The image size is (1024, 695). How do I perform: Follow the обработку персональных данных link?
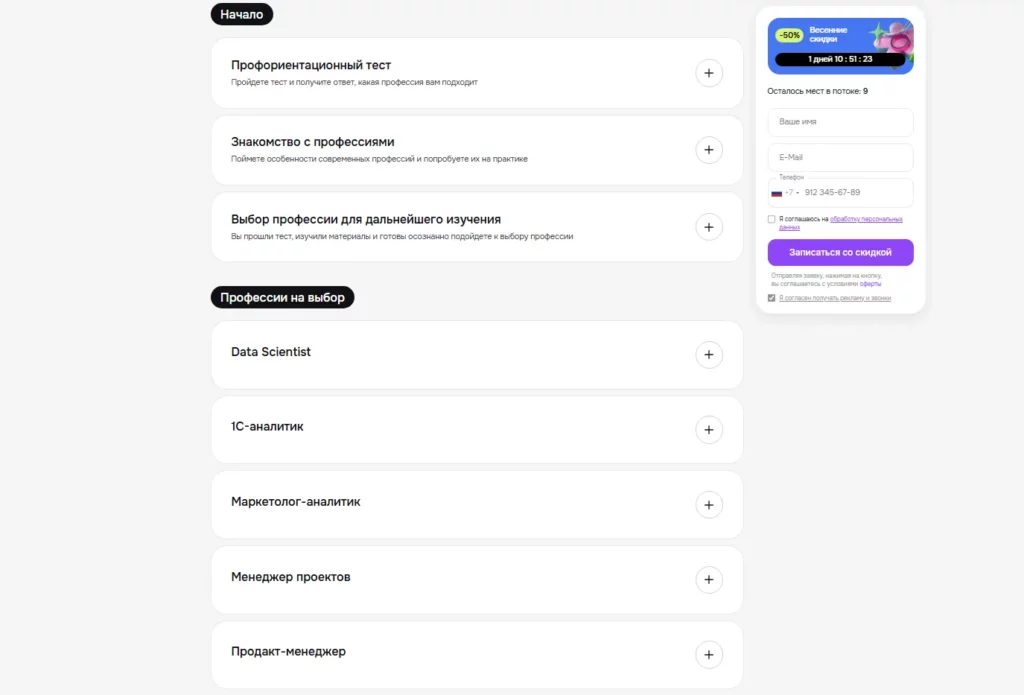[864, 219]
